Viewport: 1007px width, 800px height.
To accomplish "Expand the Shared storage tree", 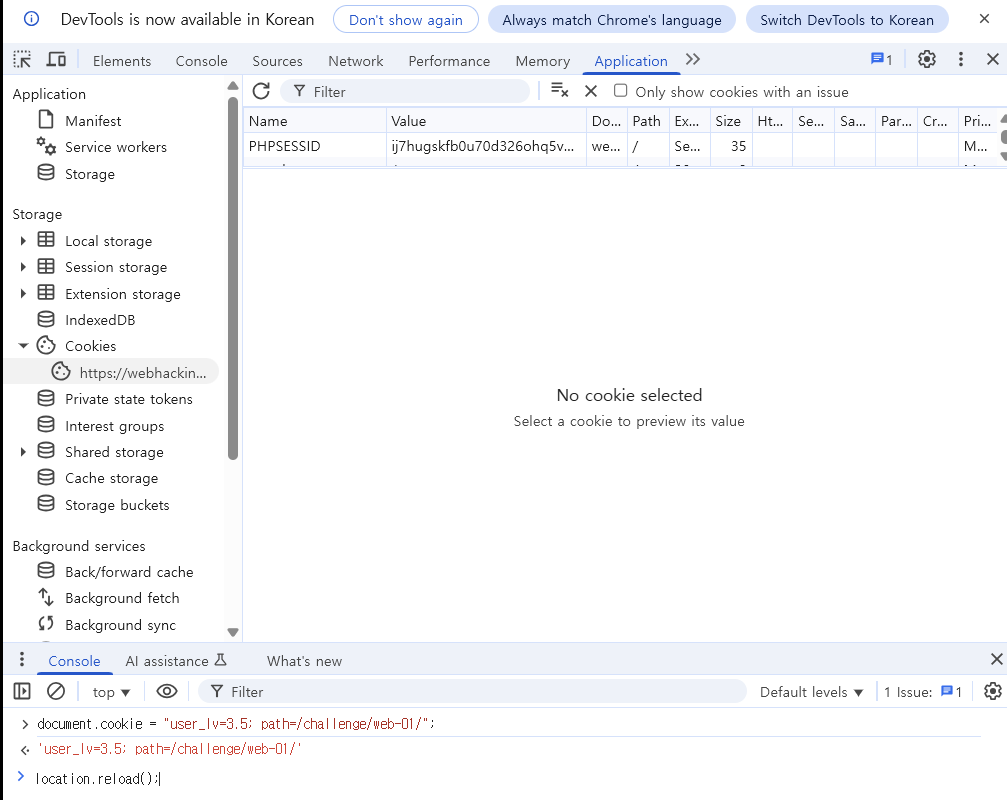I will coord(23,452).
